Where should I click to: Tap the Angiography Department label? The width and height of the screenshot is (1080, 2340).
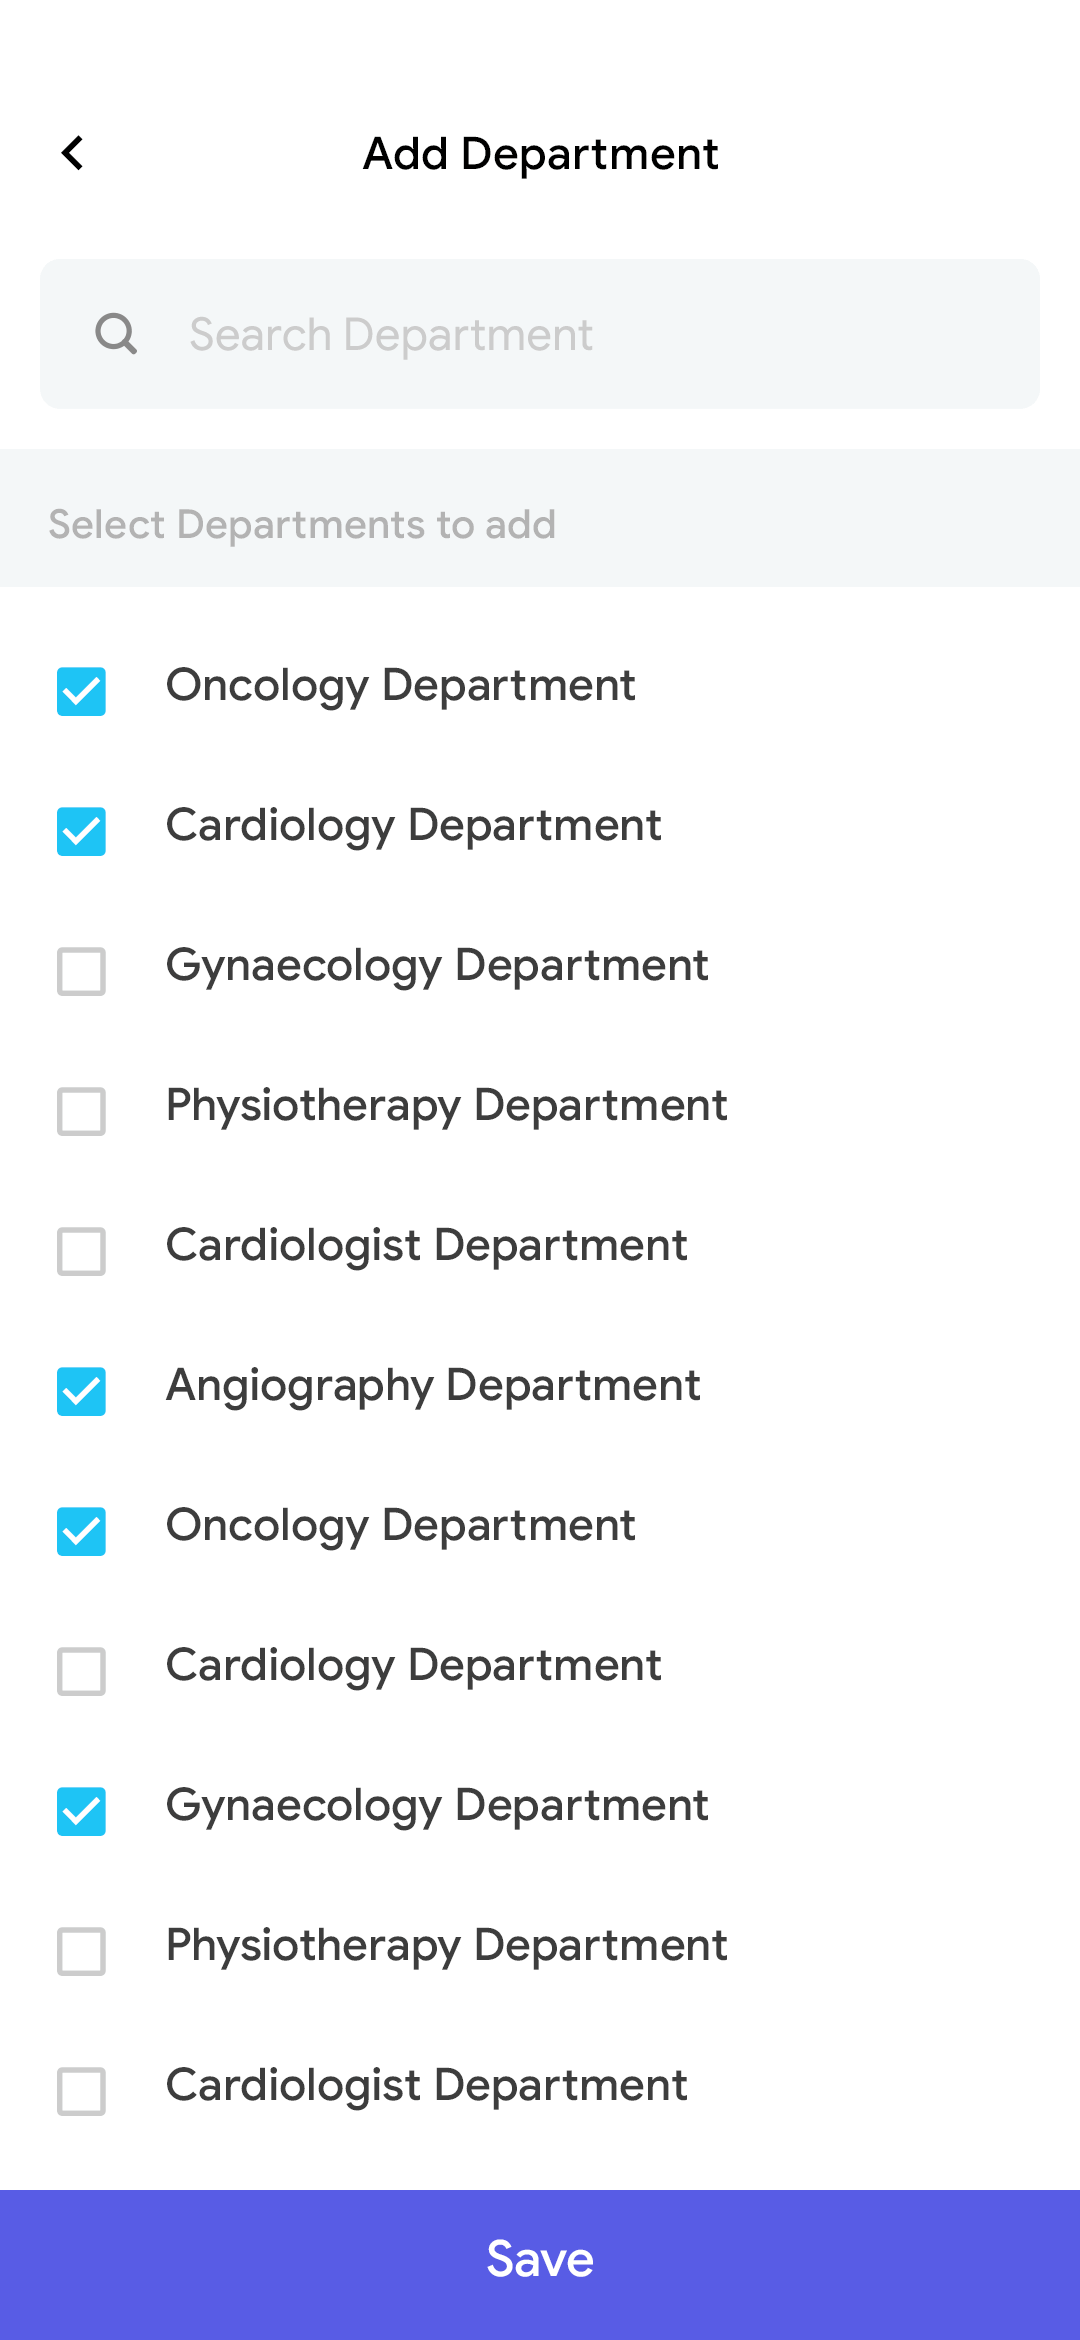433,1386
